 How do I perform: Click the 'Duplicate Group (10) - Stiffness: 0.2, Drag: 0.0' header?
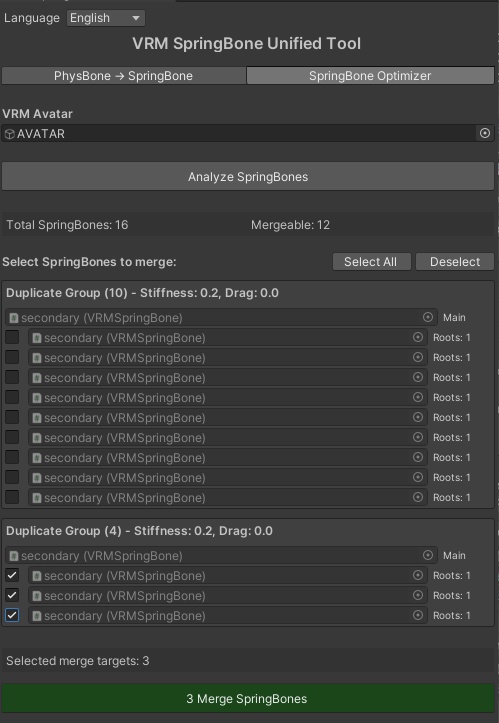143,293
